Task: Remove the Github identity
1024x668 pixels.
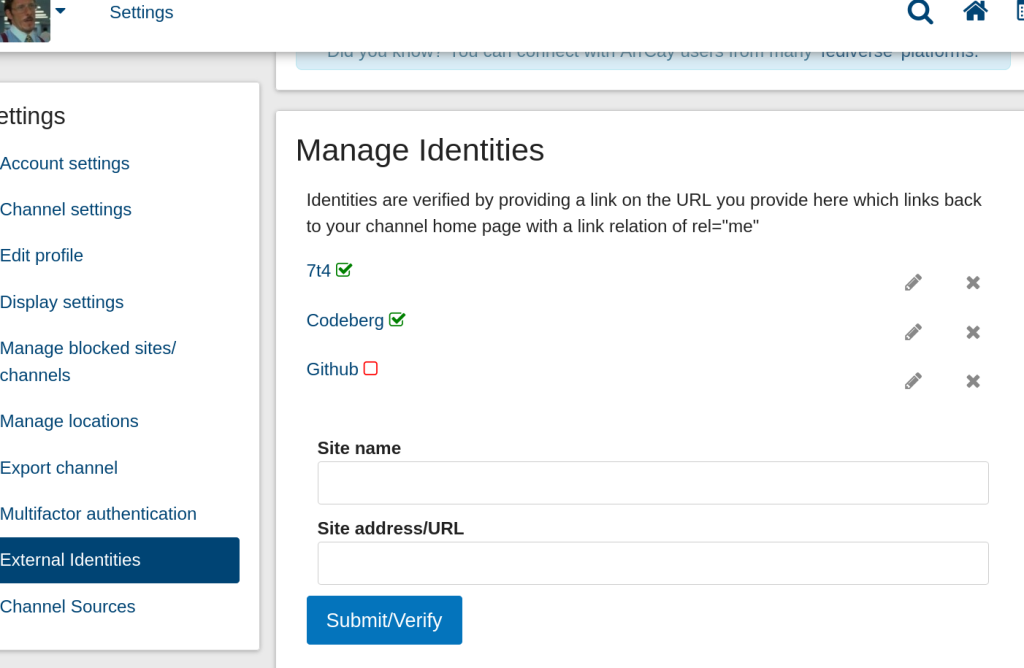Action: pos(973,381)
